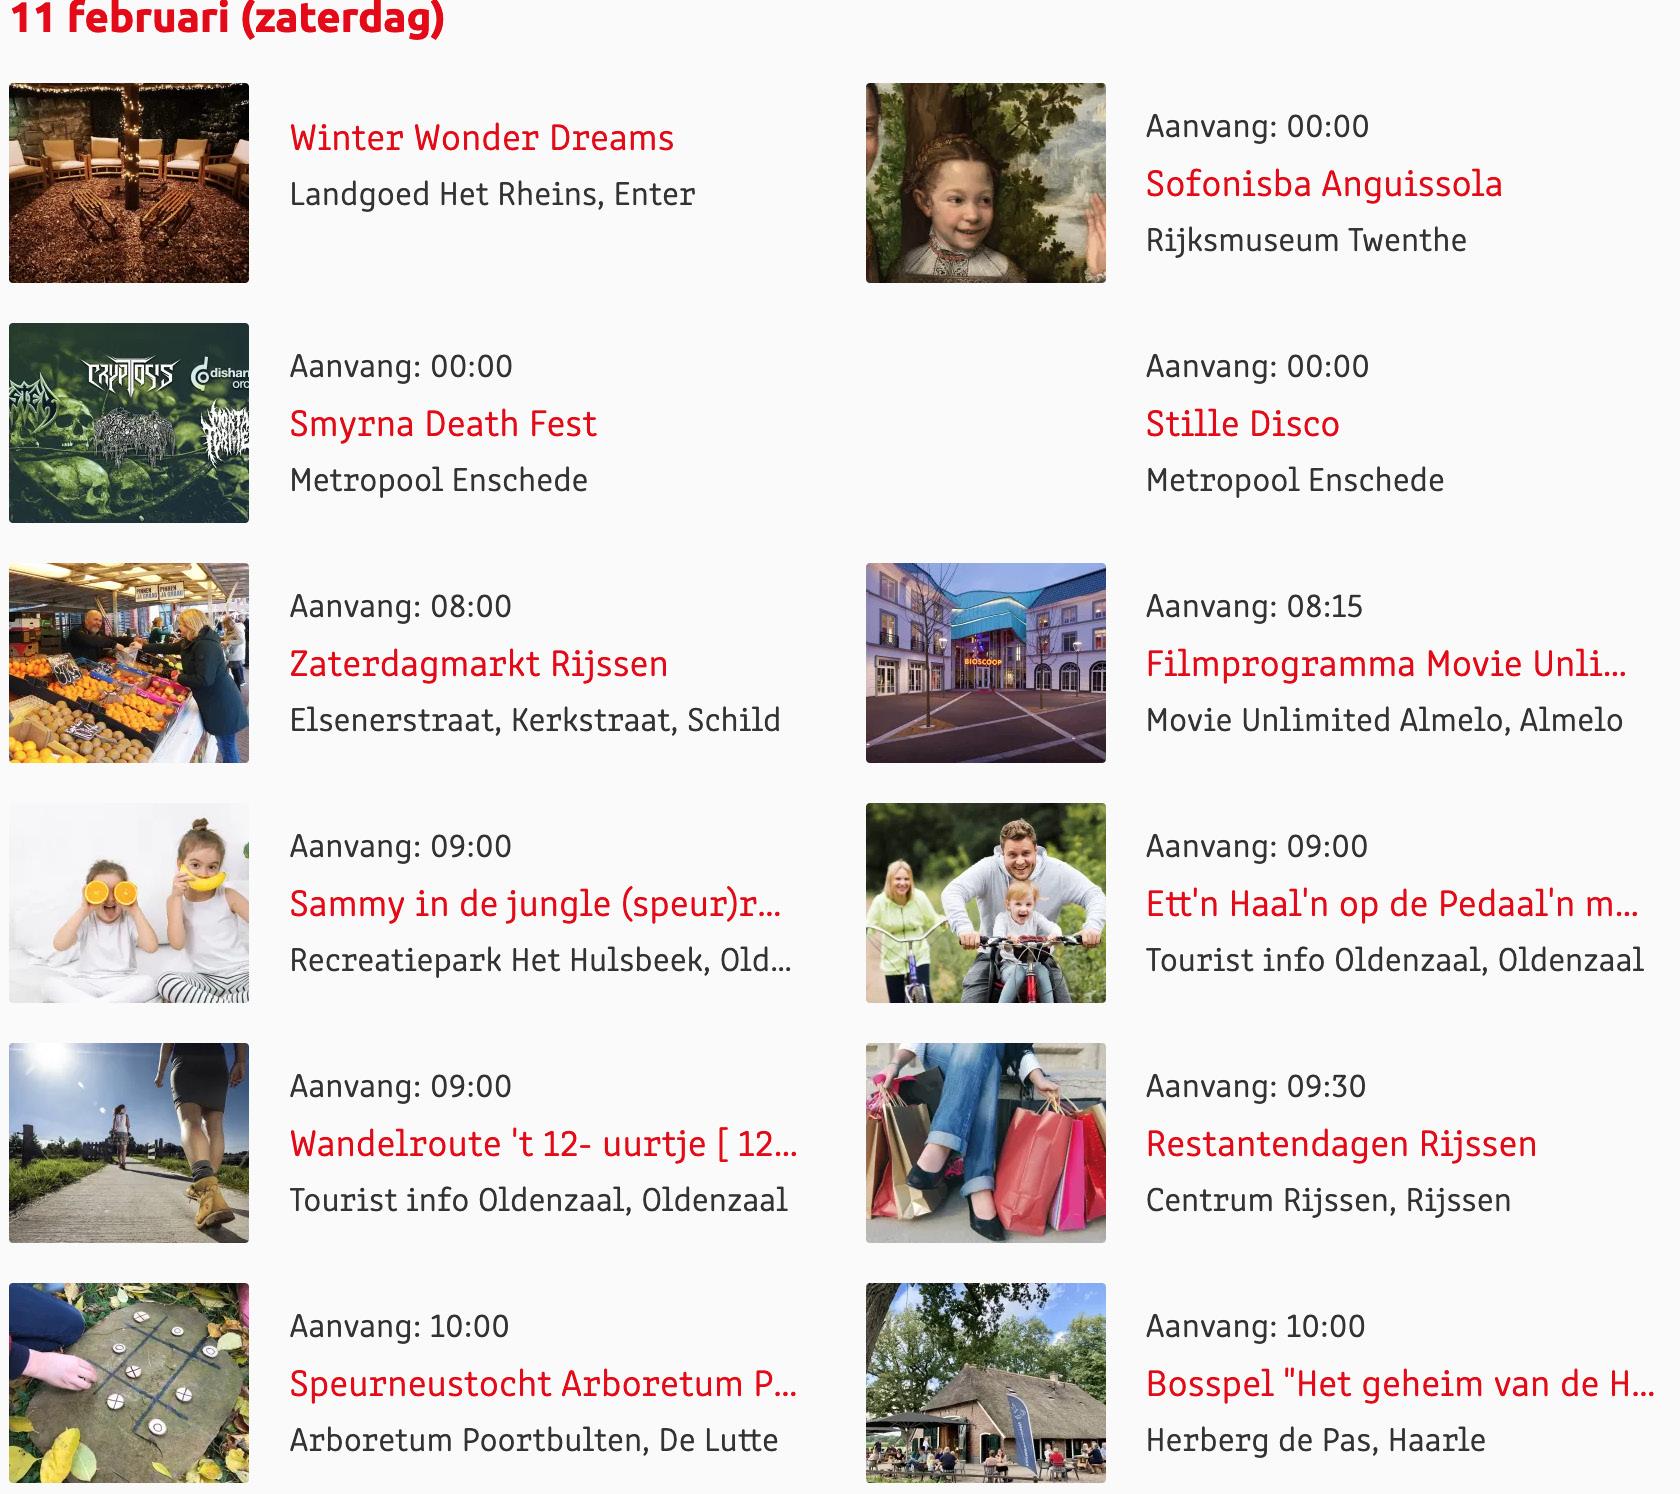Open the Stille Disco event link
The height and width of the screenshot is (1494, 1680).
[1242, 424]
